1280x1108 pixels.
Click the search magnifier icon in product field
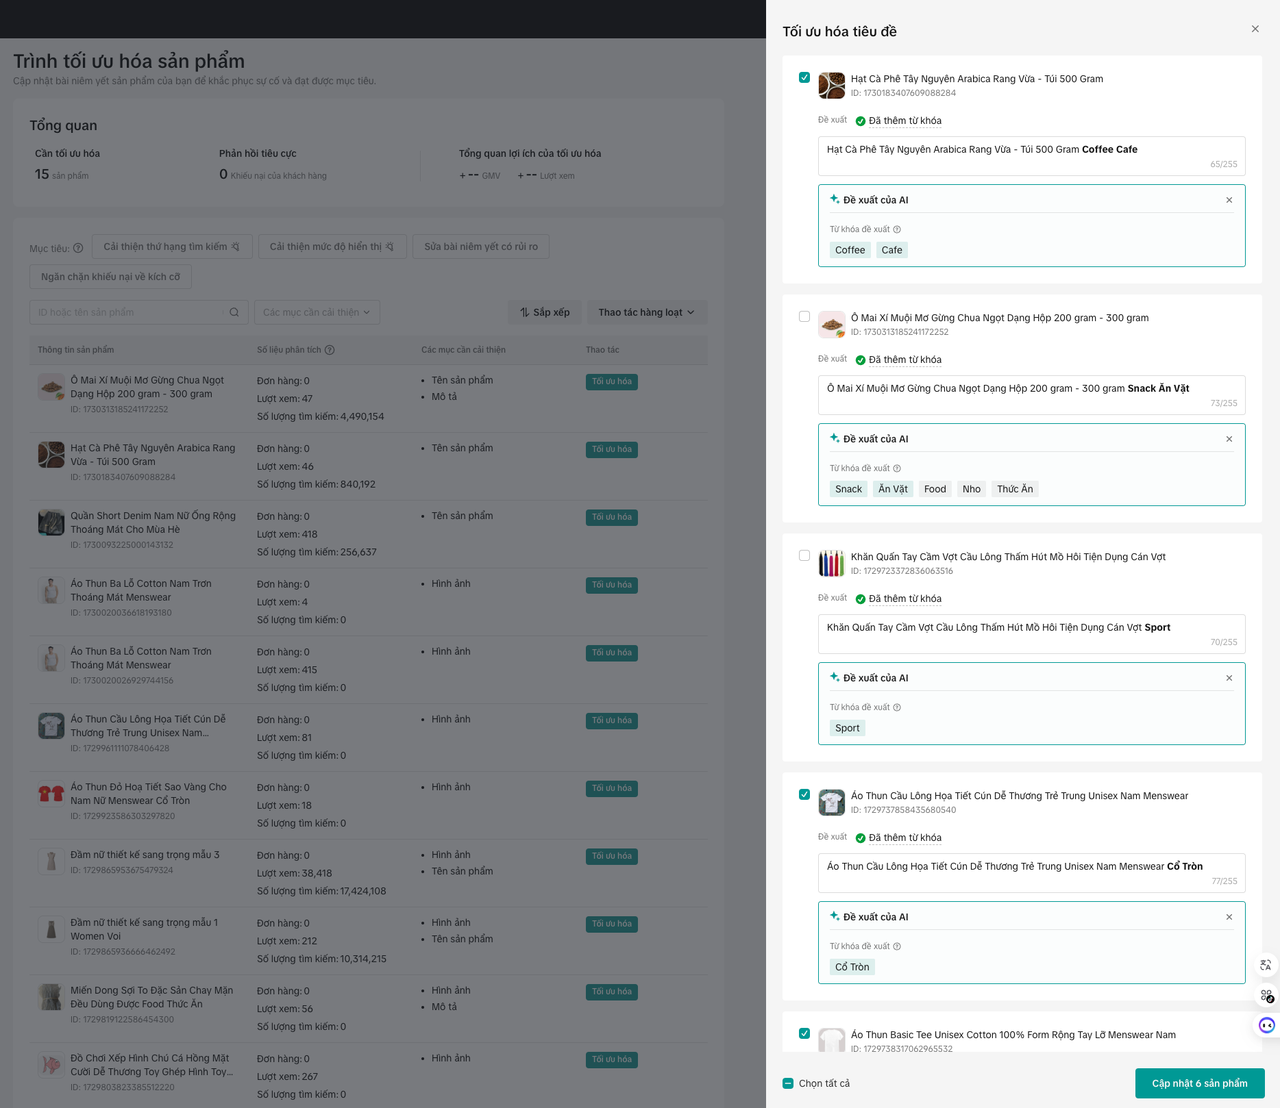(234, 312)
